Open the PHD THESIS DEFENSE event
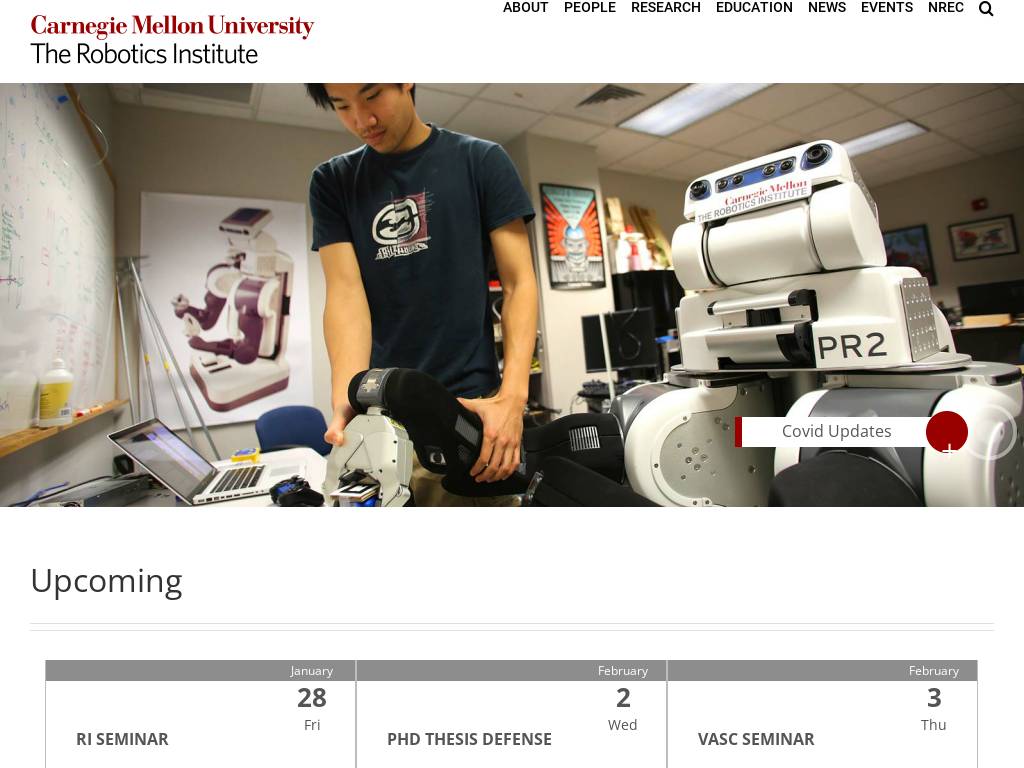The width and height of the screenshot is (1024, 768). coord(470,739)
